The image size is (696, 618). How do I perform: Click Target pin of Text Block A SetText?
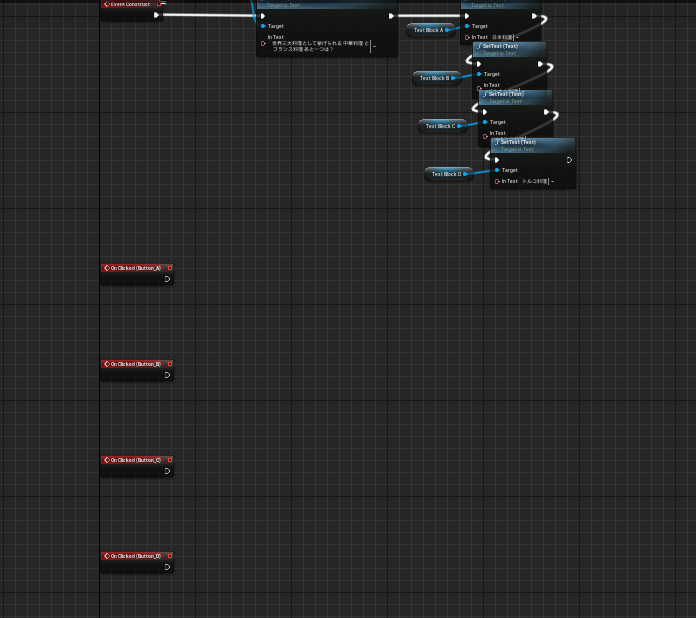coord(467,26)
